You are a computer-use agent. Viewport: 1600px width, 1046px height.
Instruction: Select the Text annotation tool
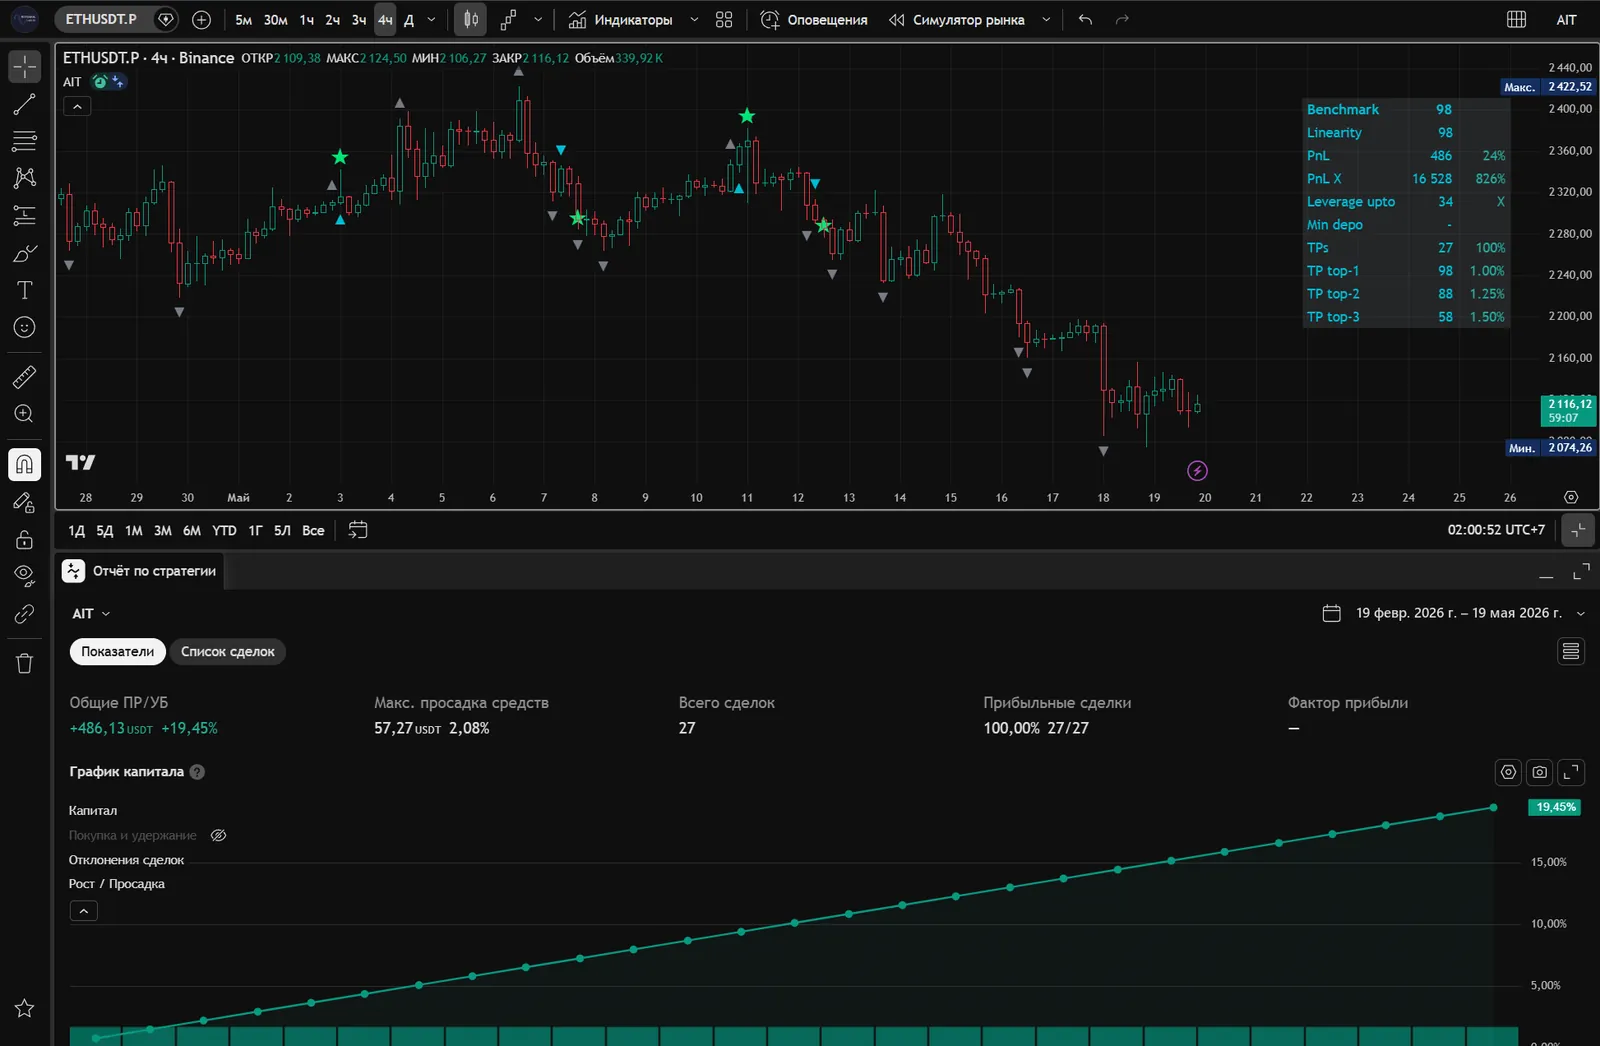tap(24, 290)
